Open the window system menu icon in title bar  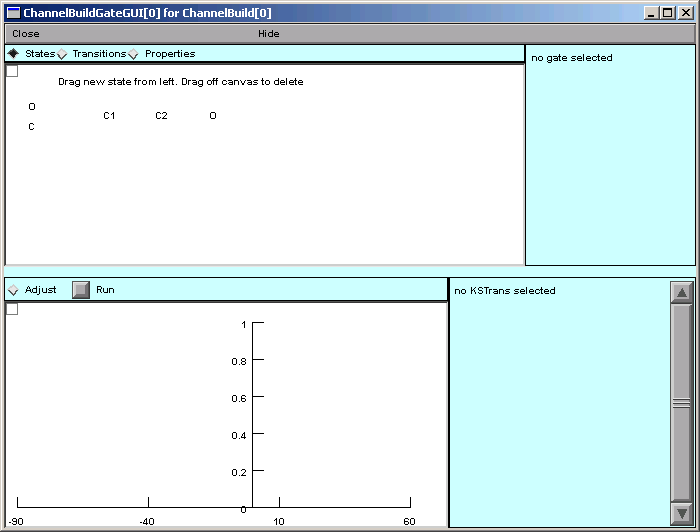click(13, 13)
